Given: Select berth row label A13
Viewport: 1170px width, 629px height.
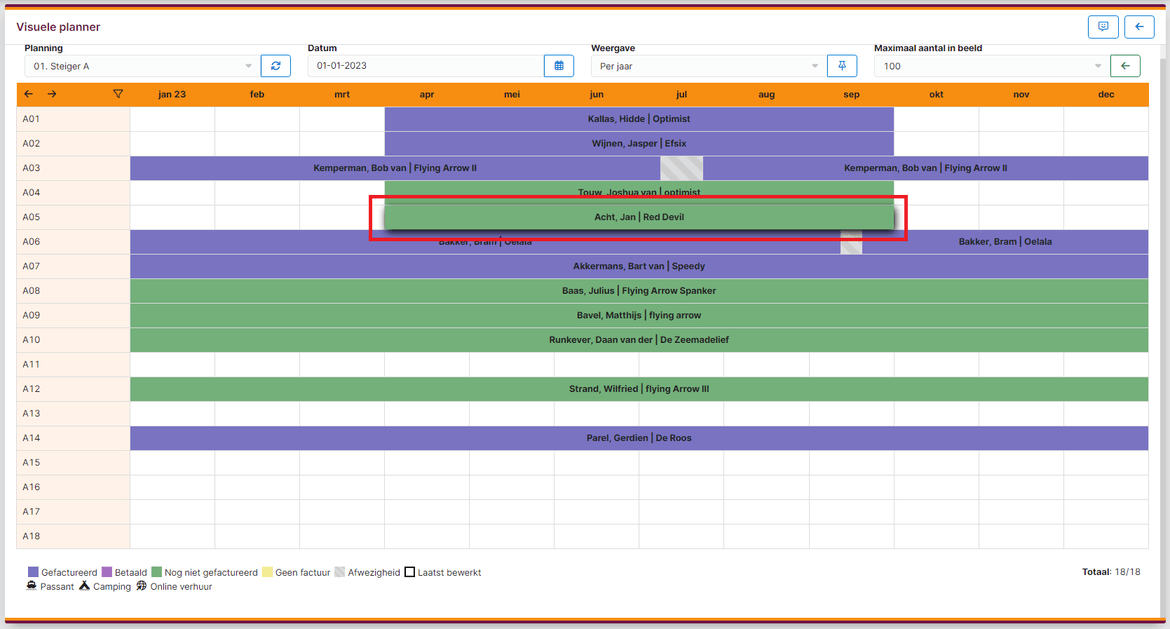Looking at the screenshot, I should tap(73, 413).
